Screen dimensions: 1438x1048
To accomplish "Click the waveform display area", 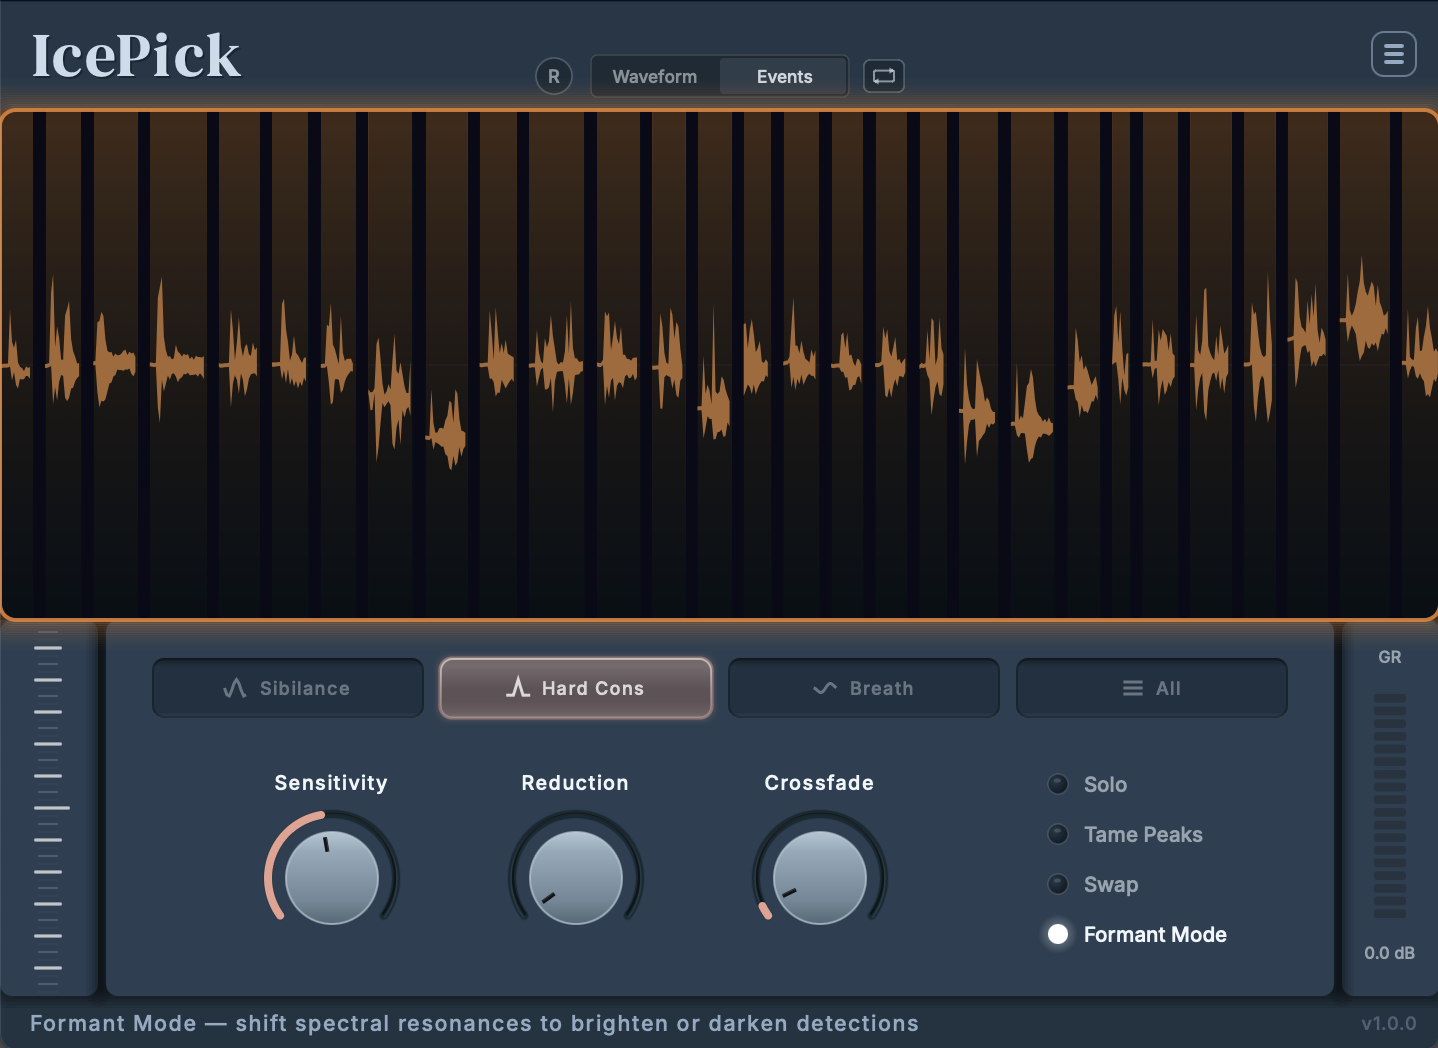I will point(719,365).
